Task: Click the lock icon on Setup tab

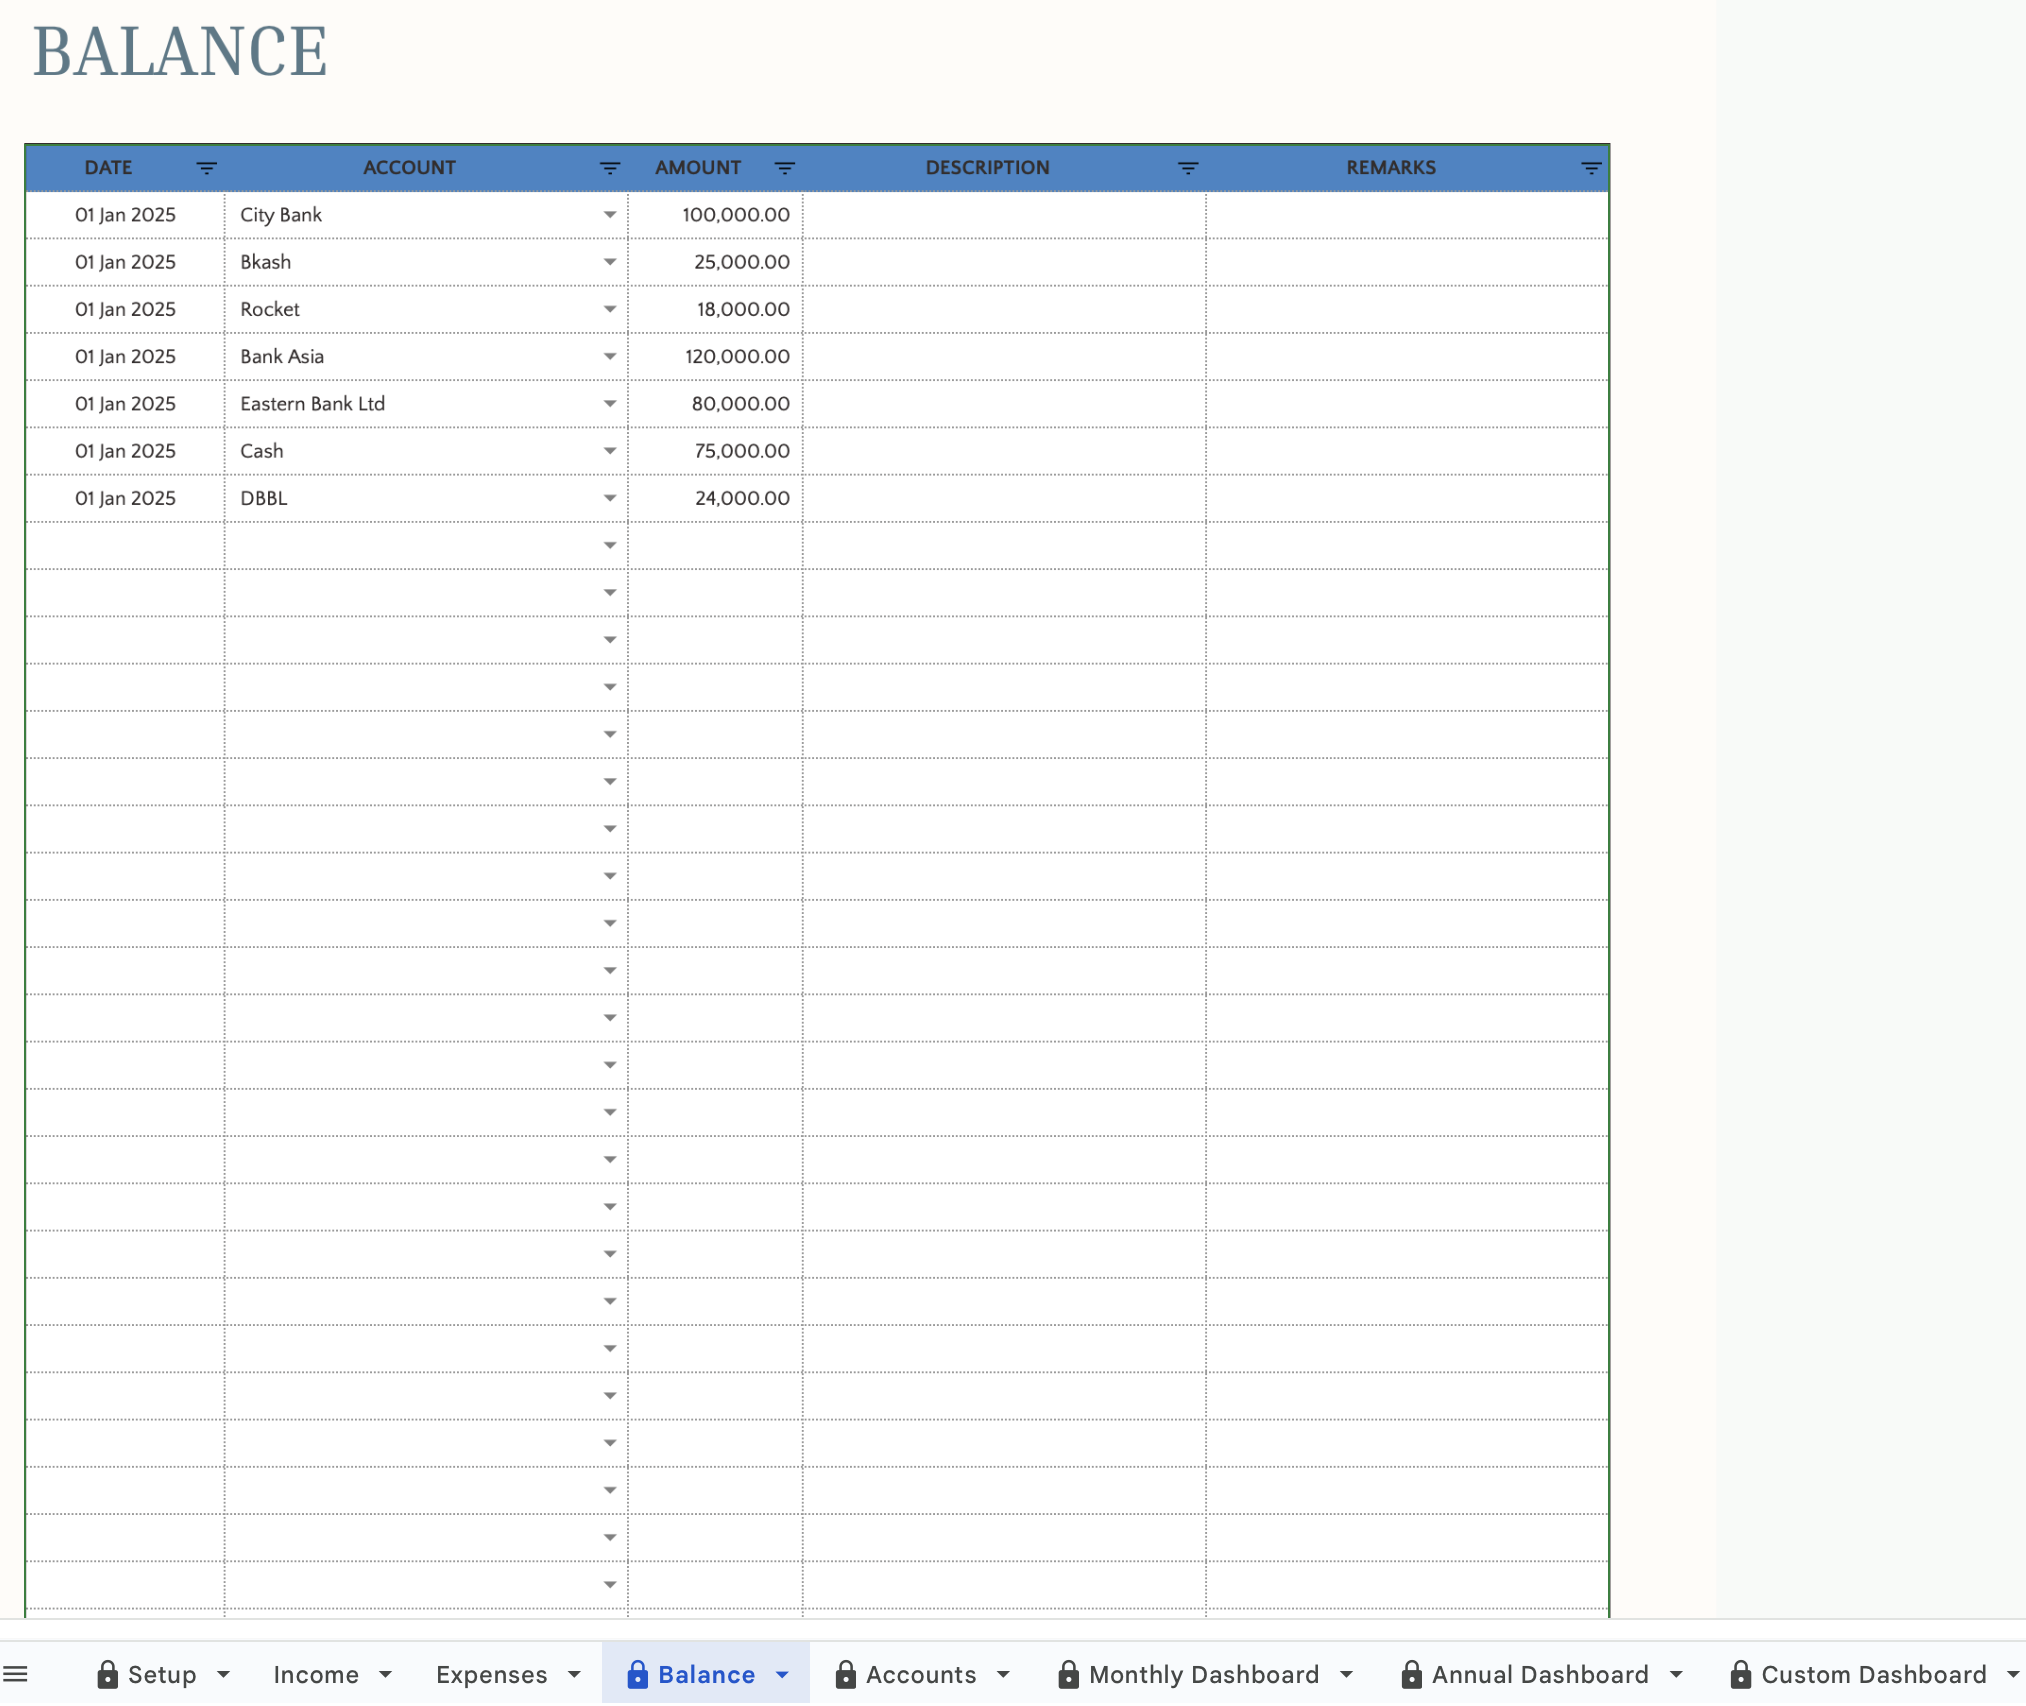Action: pos(108,1674)
